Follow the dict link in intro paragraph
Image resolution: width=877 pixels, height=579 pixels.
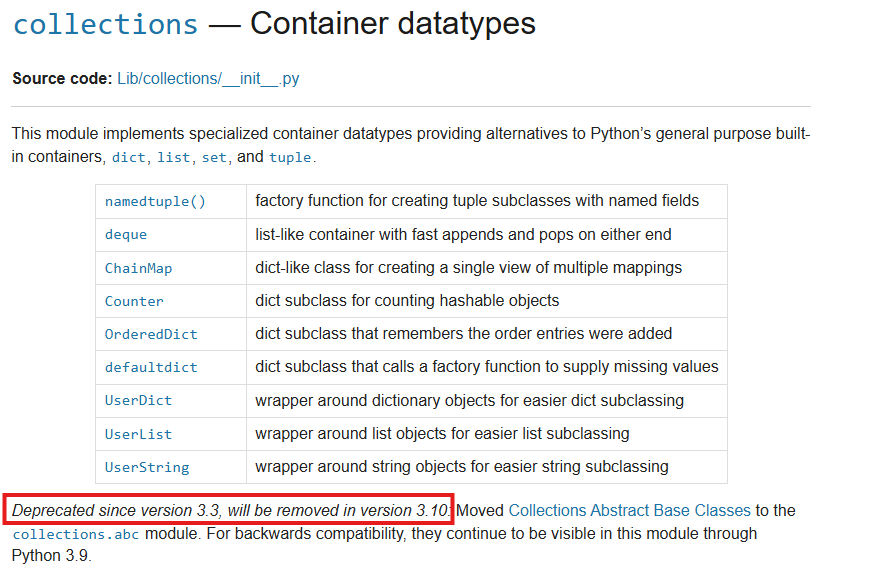[x=128, y=157]
